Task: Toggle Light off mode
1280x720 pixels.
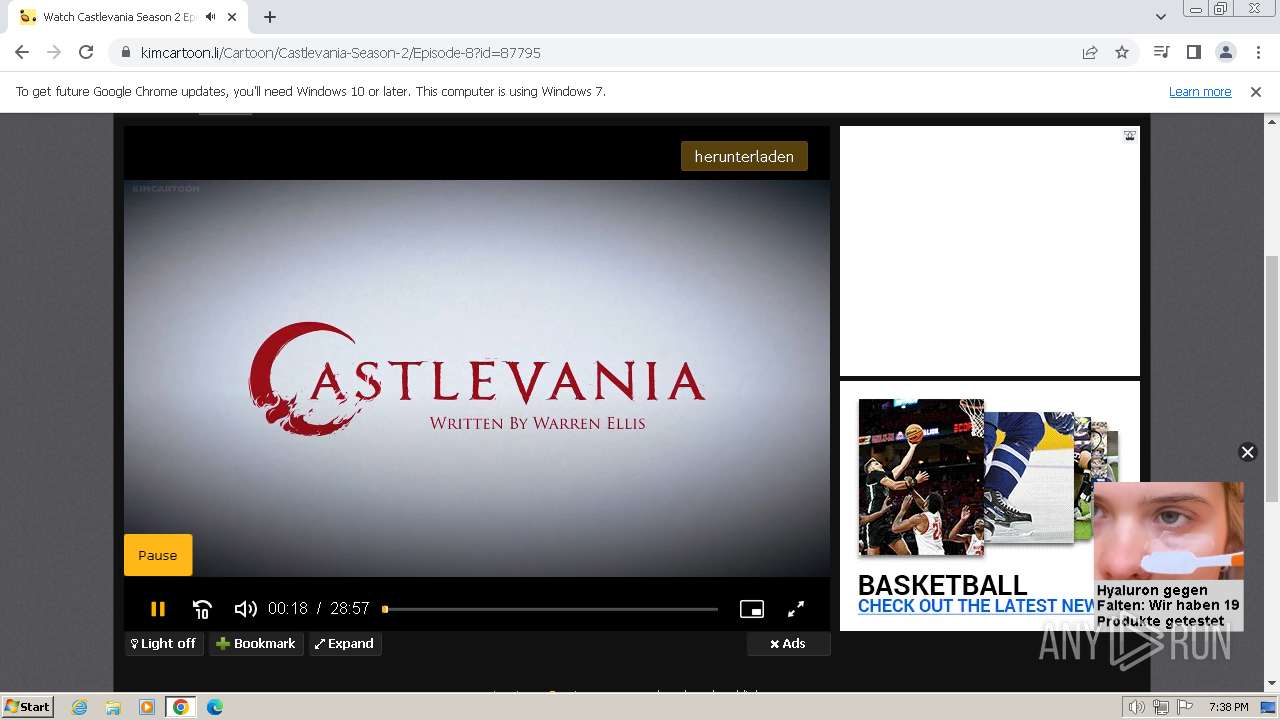Action: pyautogui.click(x=164, y=644)
